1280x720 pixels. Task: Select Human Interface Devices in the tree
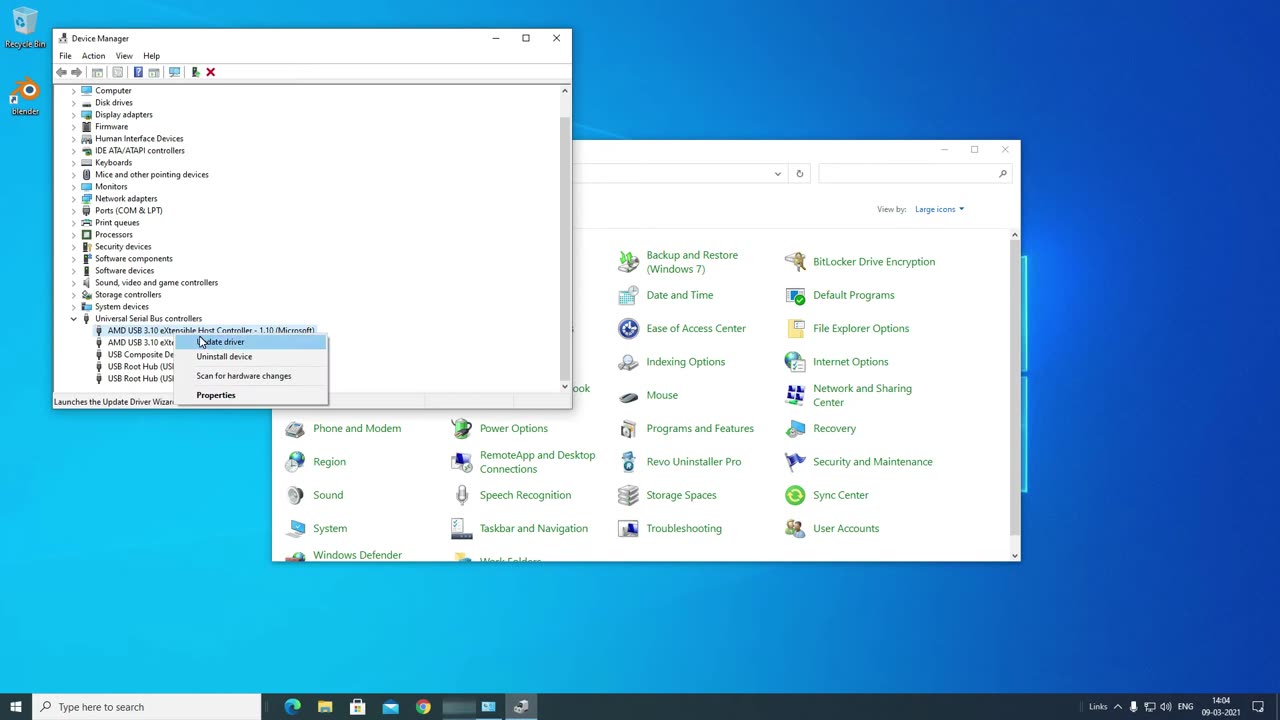(x=139, y=138)
